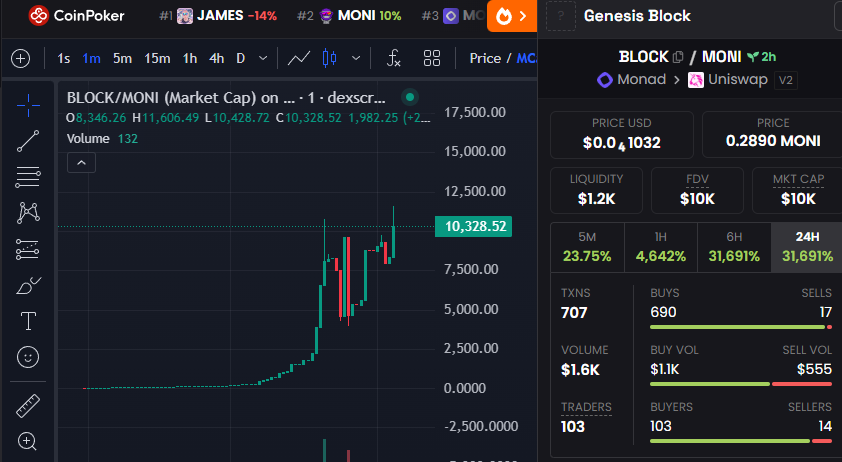Select the candlestick chart style icon
This screenshot has height=462, width=842.
(x=329, y=58)
